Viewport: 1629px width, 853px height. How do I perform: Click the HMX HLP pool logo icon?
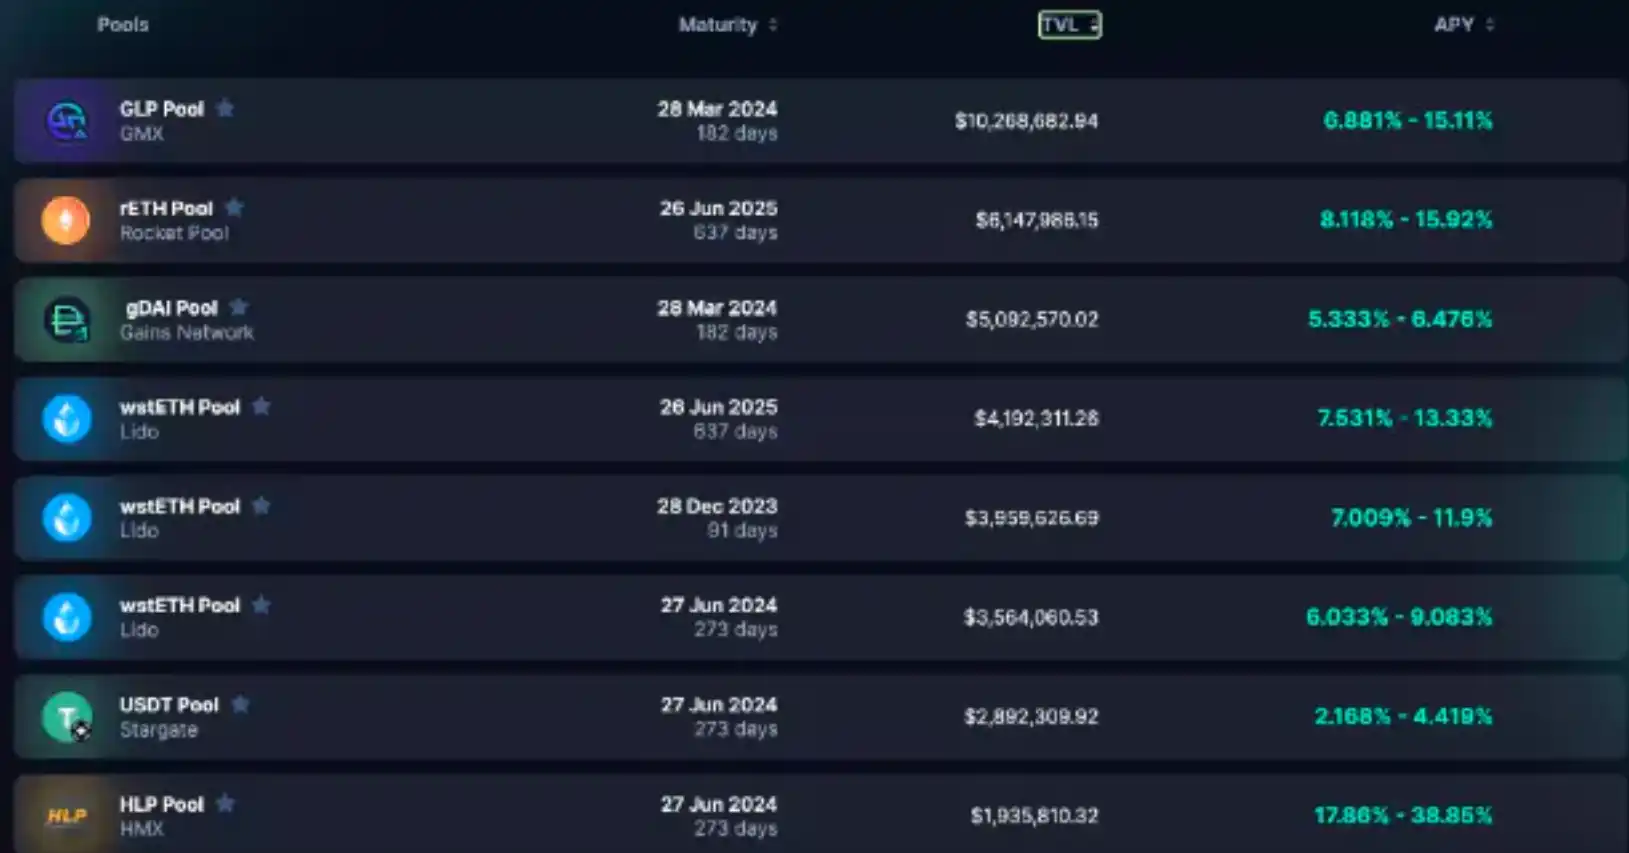pos(67,816)
